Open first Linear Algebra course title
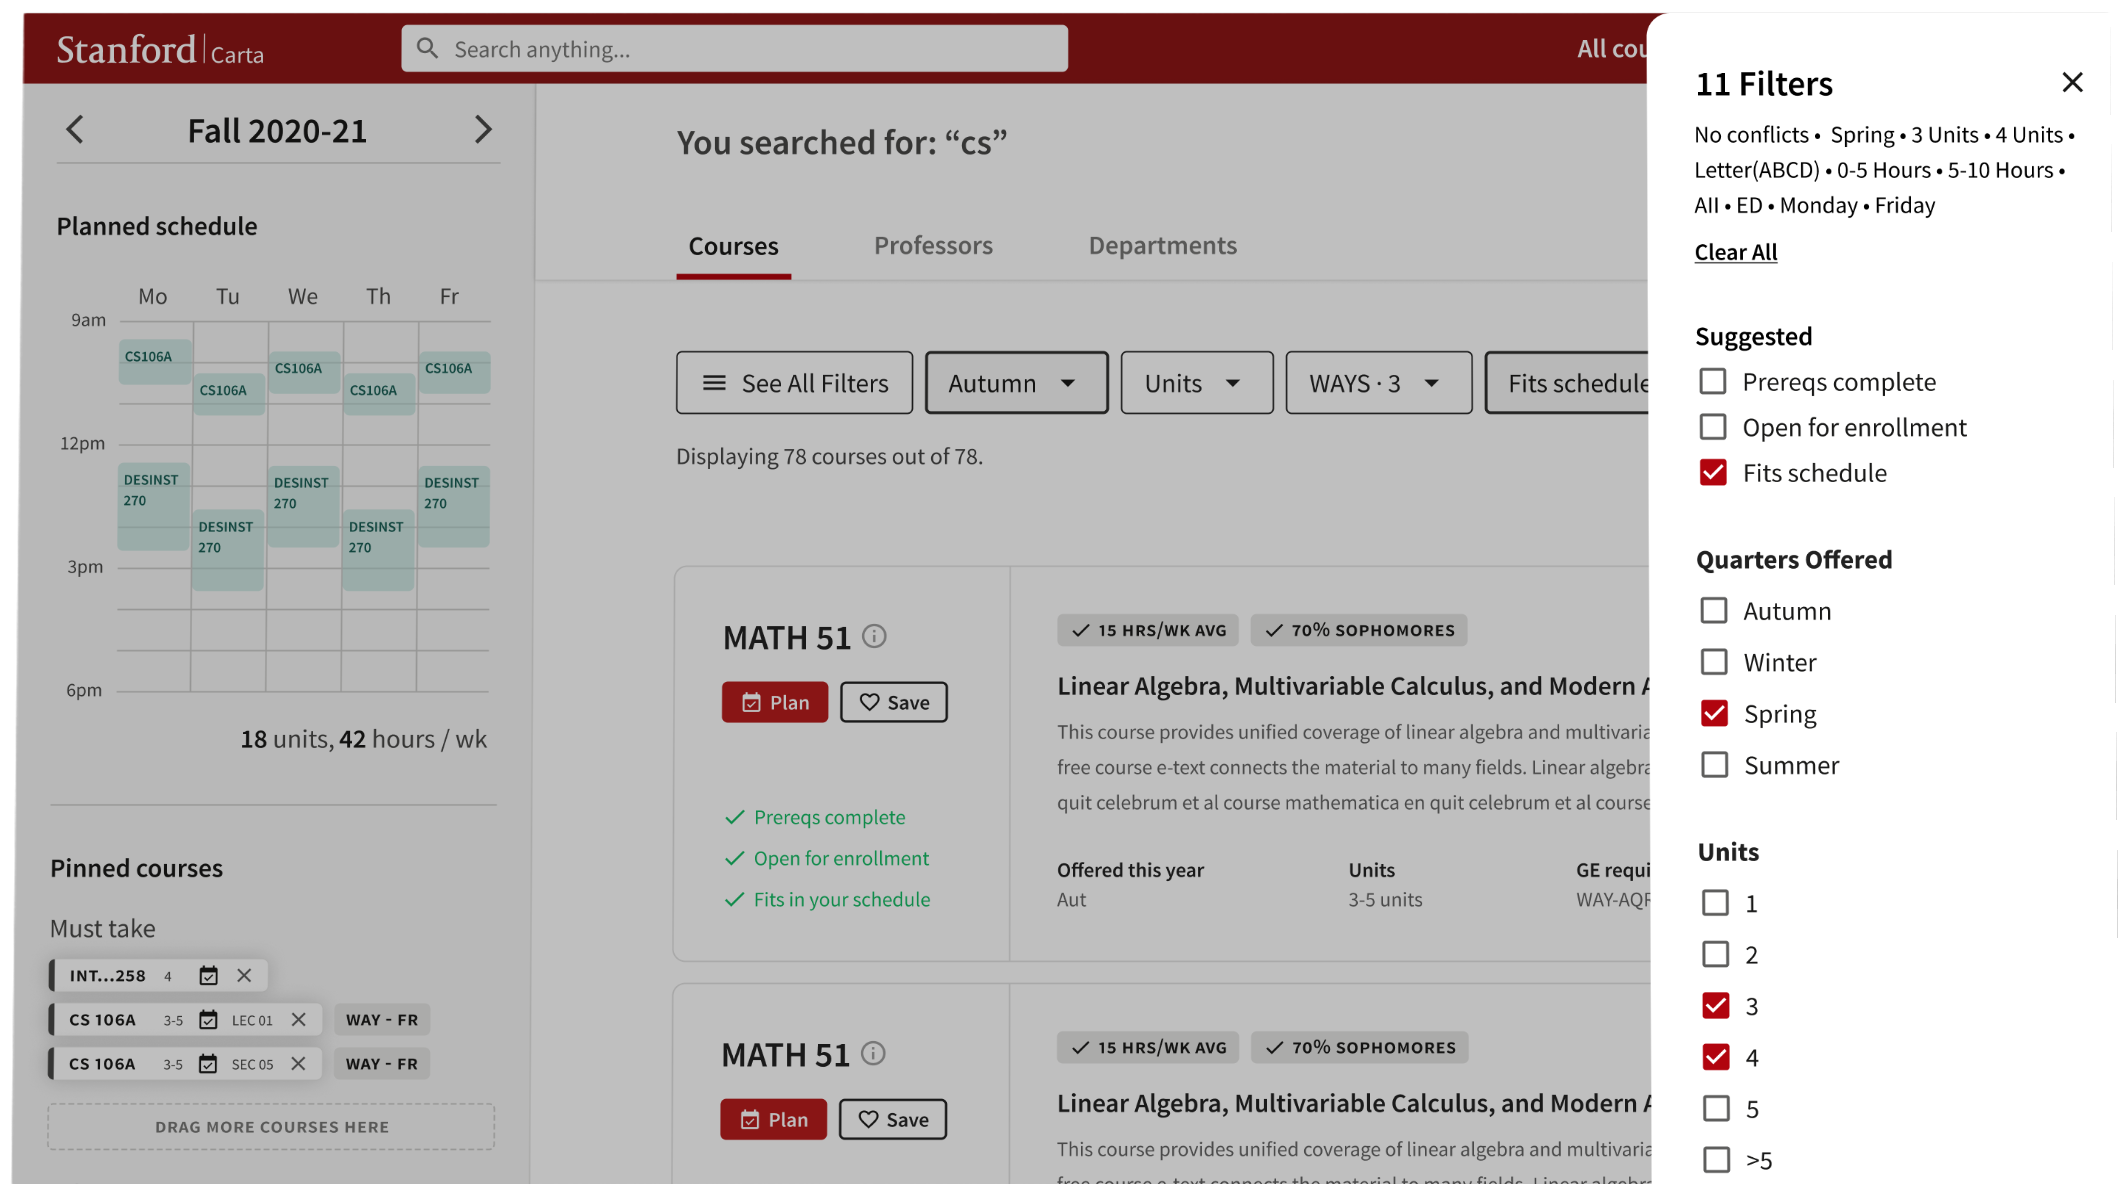2118x1184 pixels. (1352, 686)
